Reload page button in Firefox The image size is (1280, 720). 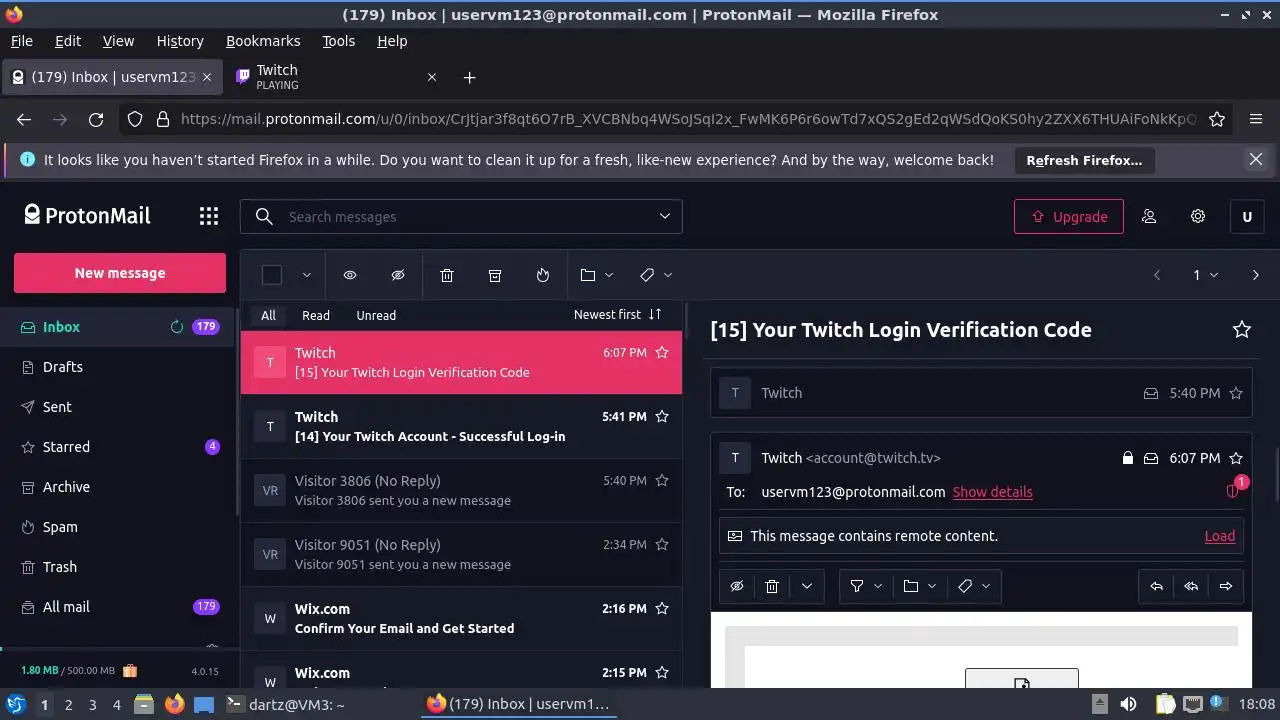[x=96, y=119]
